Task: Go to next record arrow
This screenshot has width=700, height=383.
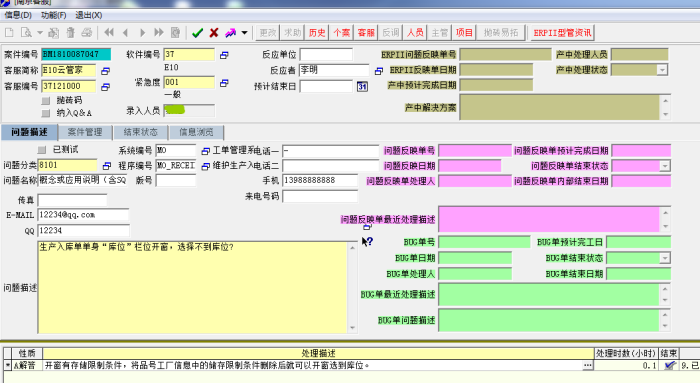Action: 142,33
